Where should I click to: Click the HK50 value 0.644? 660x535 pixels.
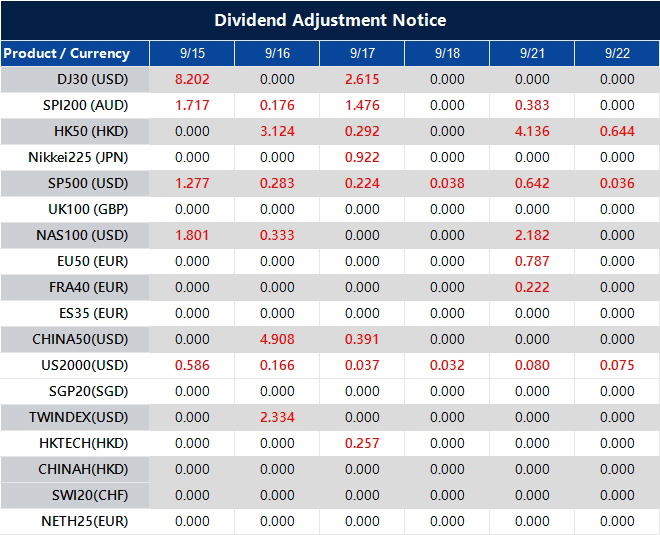click(617, 131)
